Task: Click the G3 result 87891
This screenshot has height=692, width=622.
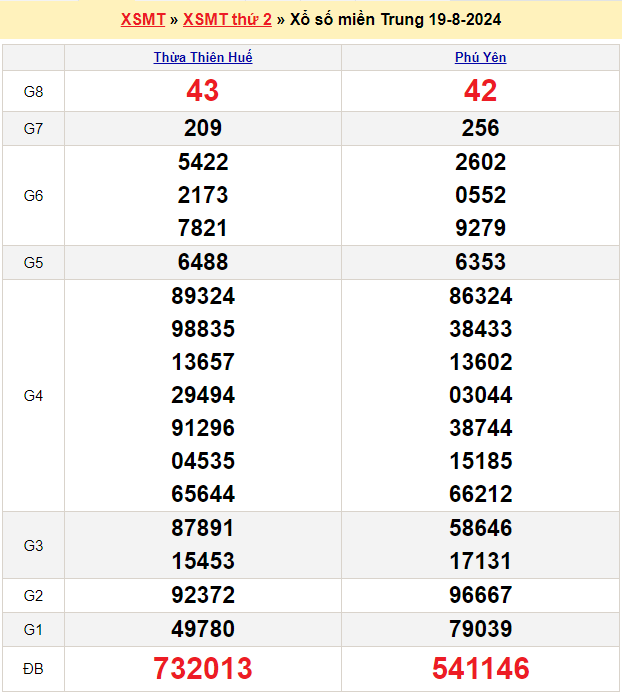Action: click(203, 528)
